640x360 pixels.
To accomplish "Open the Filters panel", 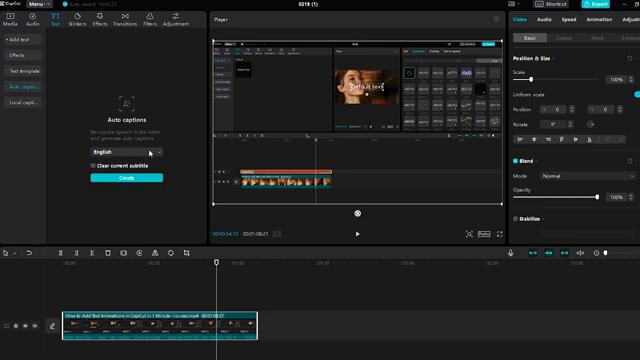I will [x=150, y=19].
